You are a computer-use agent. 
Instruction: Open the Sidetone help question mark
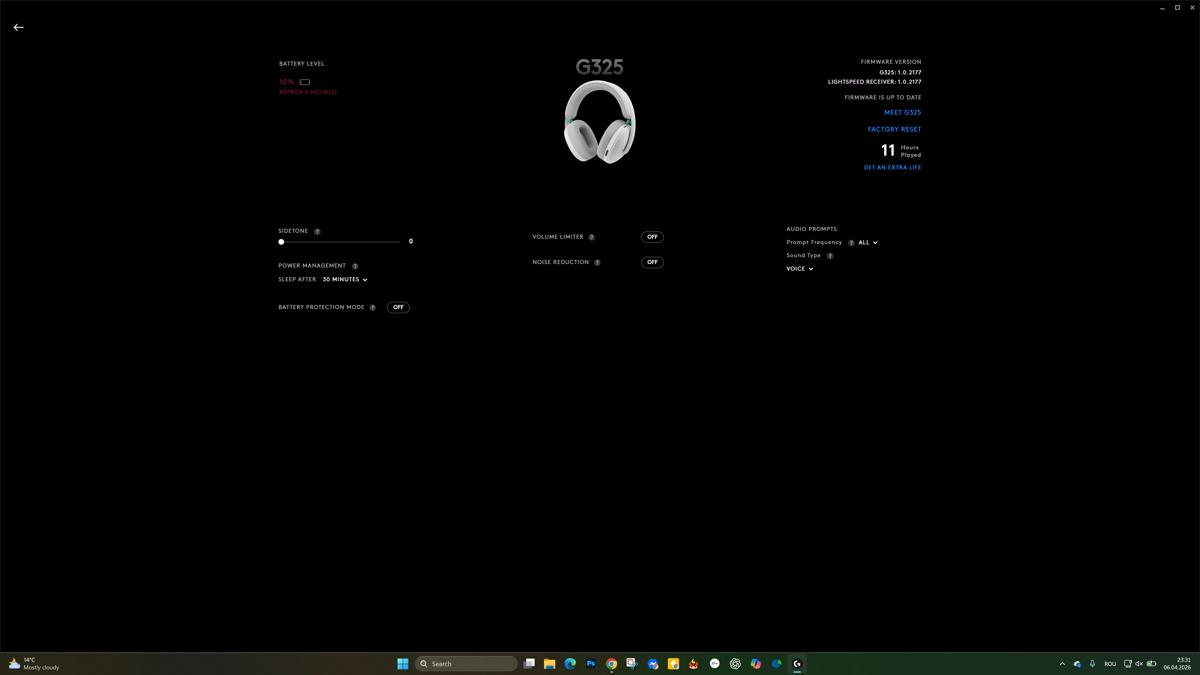point(317,231)
